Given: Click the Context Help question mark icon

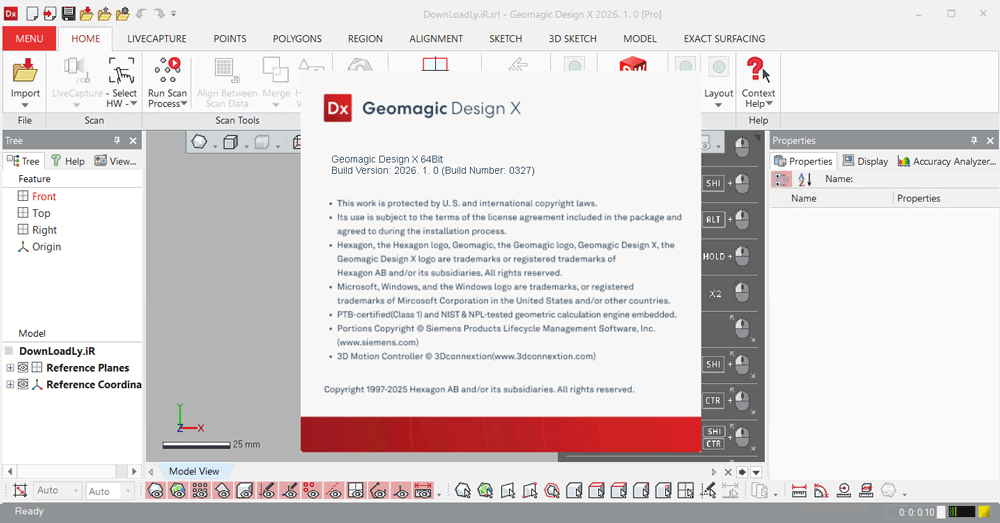Looking at the screenshot, I should pos(758,70).
